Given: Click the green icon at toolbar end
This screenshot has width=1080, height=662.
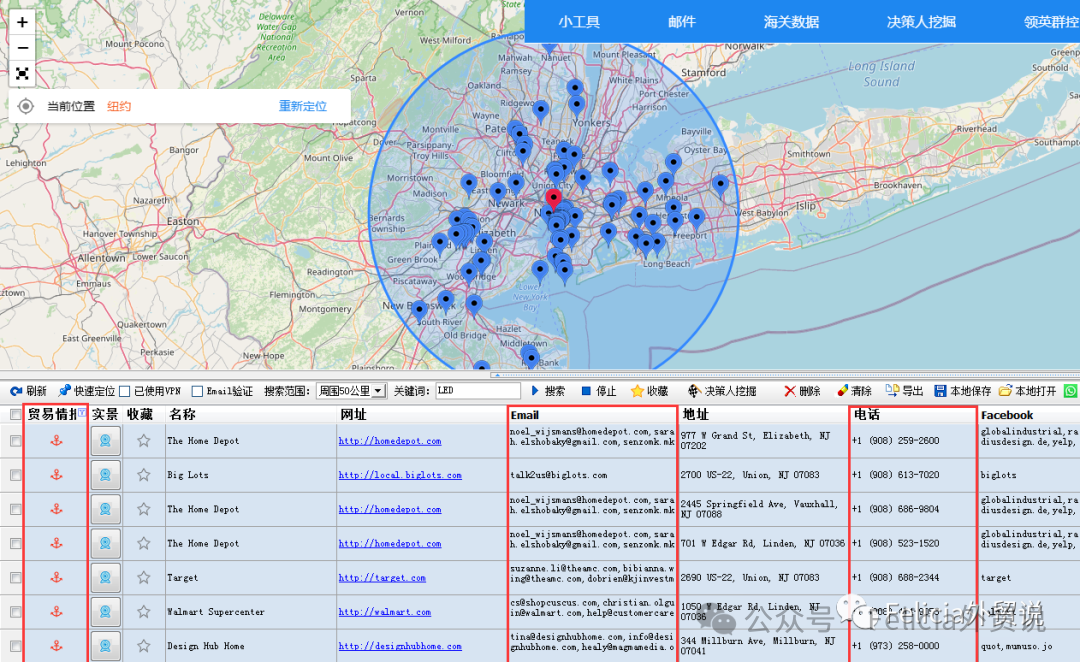Looking at the screenshot, I should click(x=1070, y=391).
